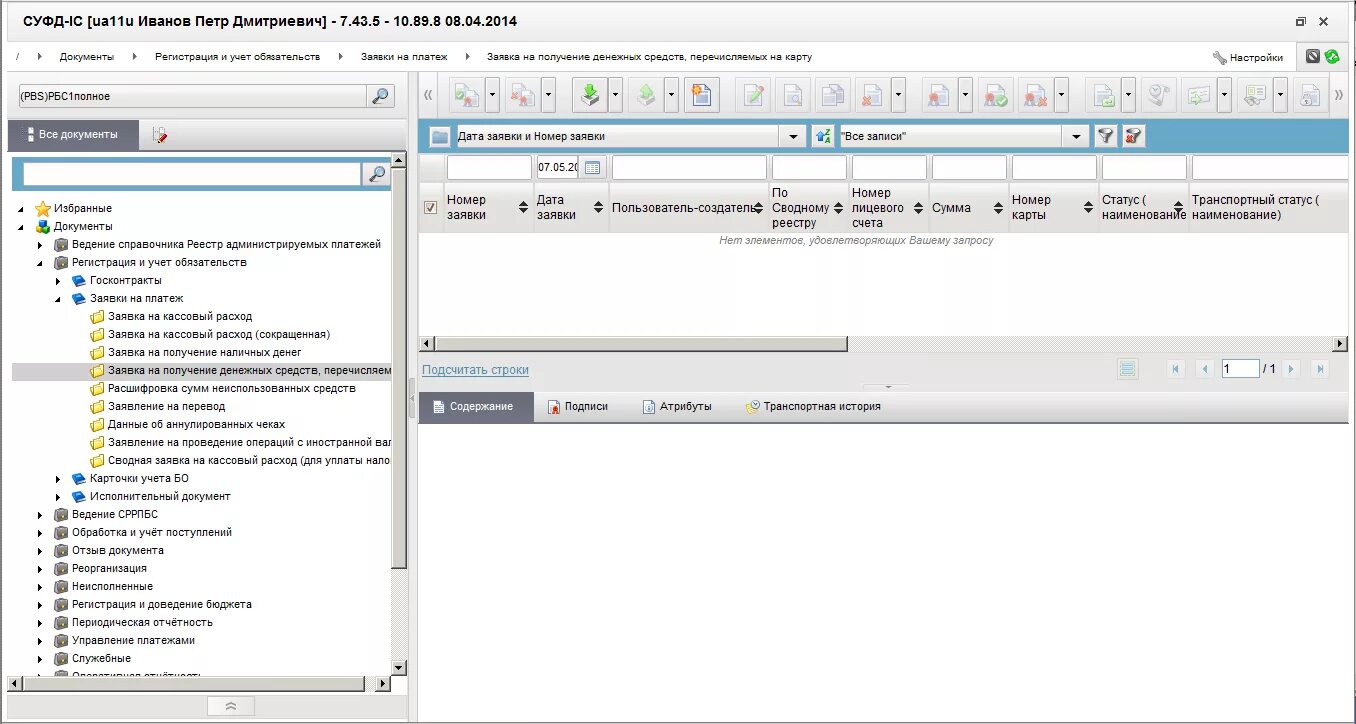This screenshot has width=1356, height=724.
Task: Switch to the Транспортная история tab
Action: click(813, 406)
